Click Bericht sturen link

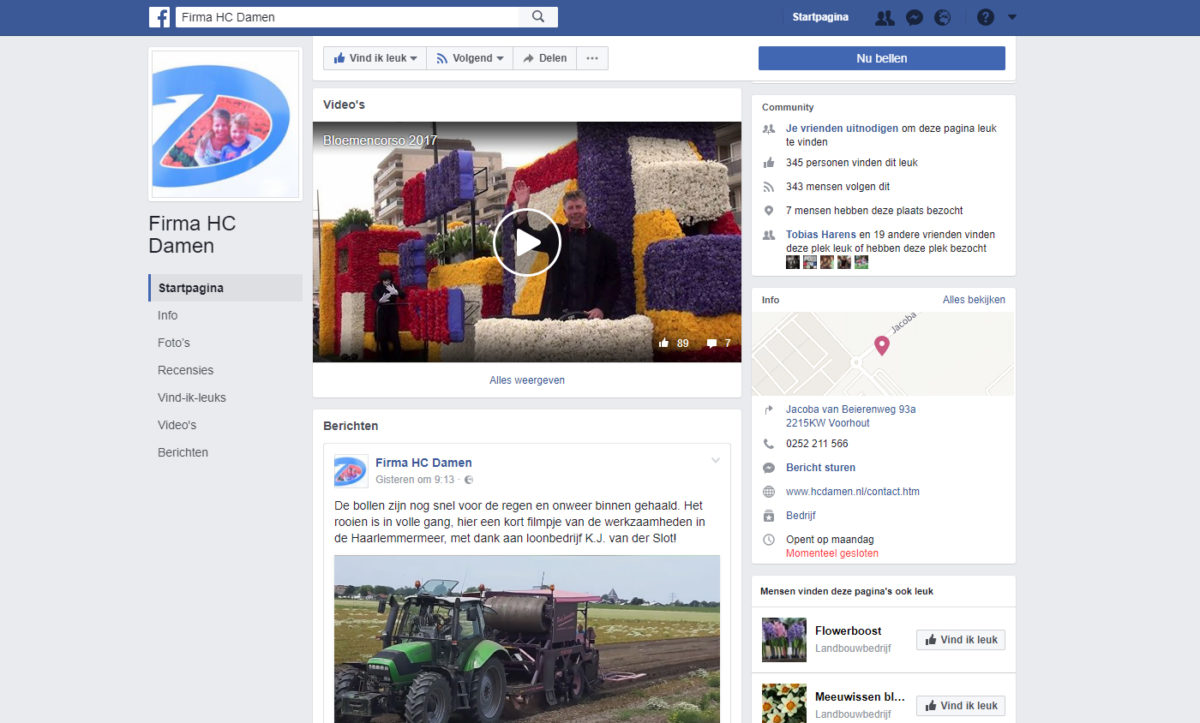point(821,467)
